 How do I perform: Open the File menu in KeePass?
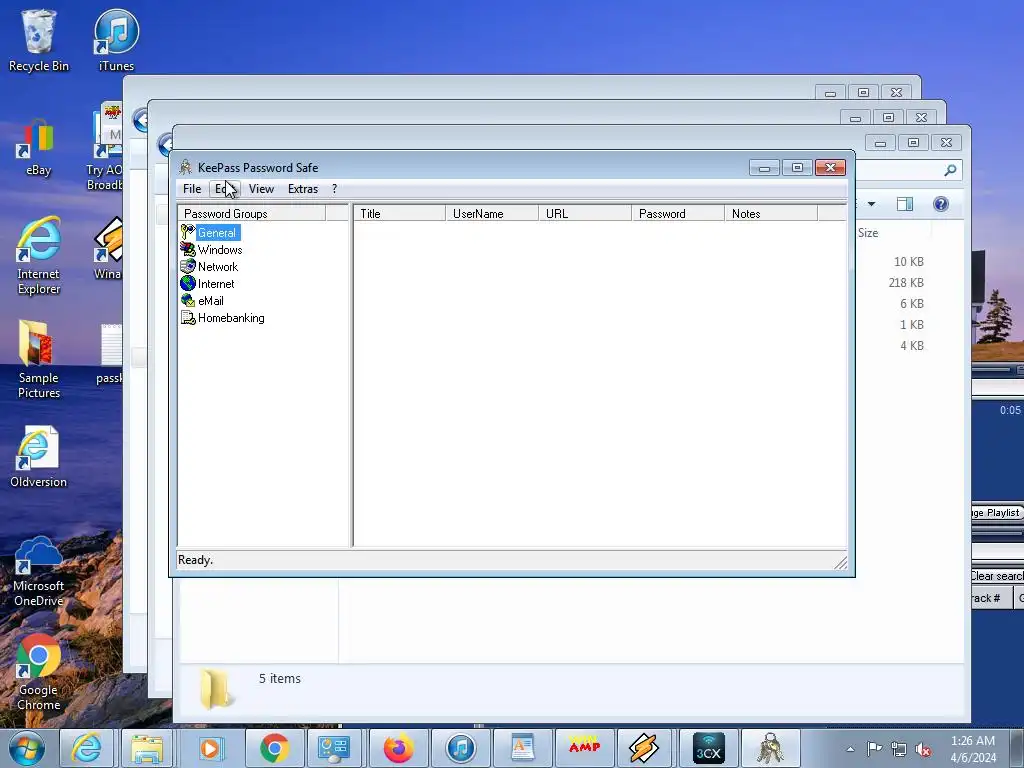192,189
